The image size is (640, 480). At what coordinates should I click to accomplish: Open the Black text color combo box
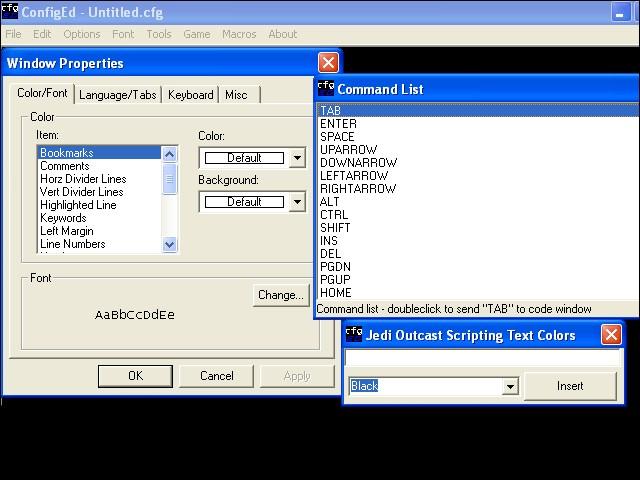(510, 387)
